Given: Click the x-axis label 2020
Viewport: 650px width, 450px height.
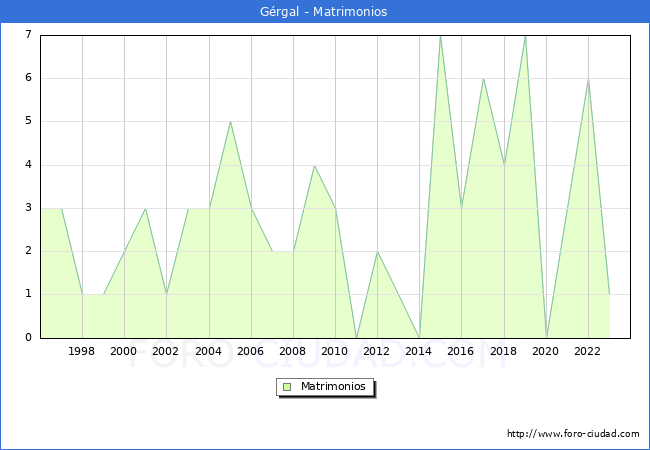Looking at the screenshot, I should 546,351.
